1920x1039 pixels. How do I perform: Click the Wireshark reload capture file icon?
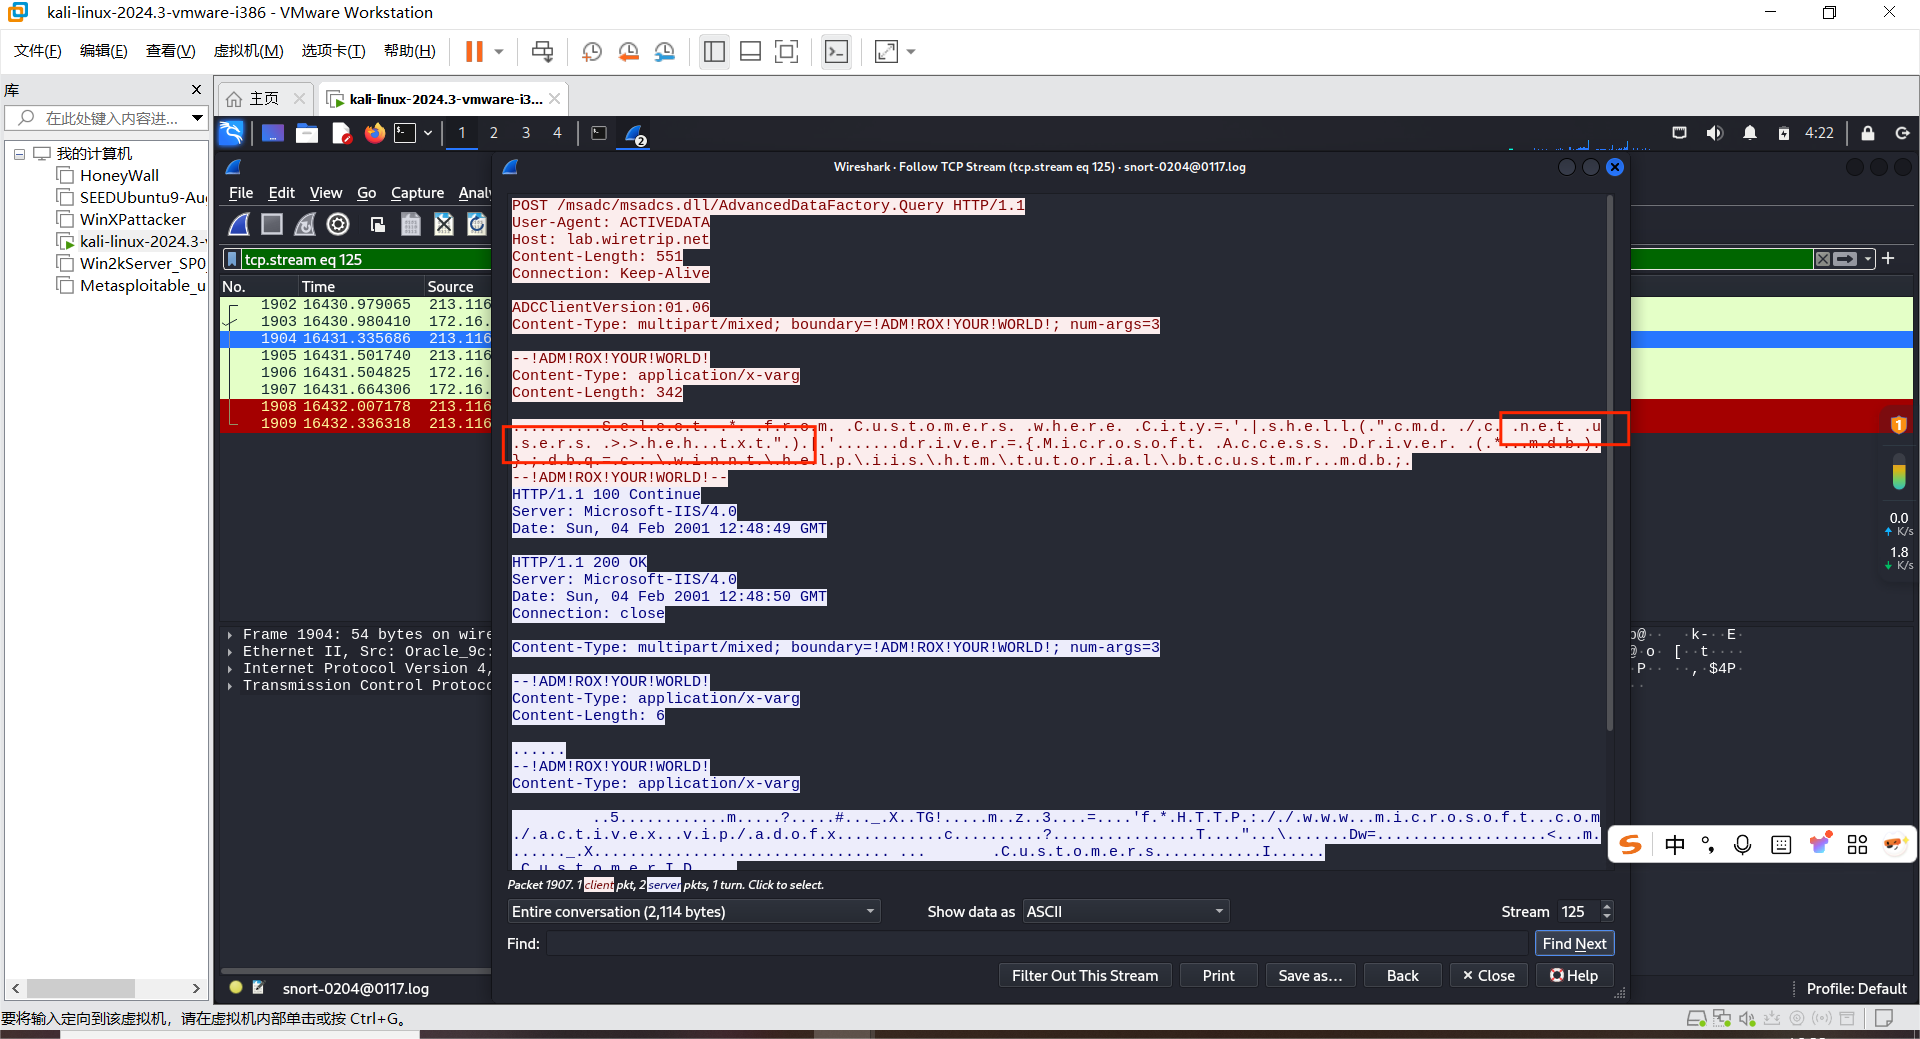click(x=477, y=225)
